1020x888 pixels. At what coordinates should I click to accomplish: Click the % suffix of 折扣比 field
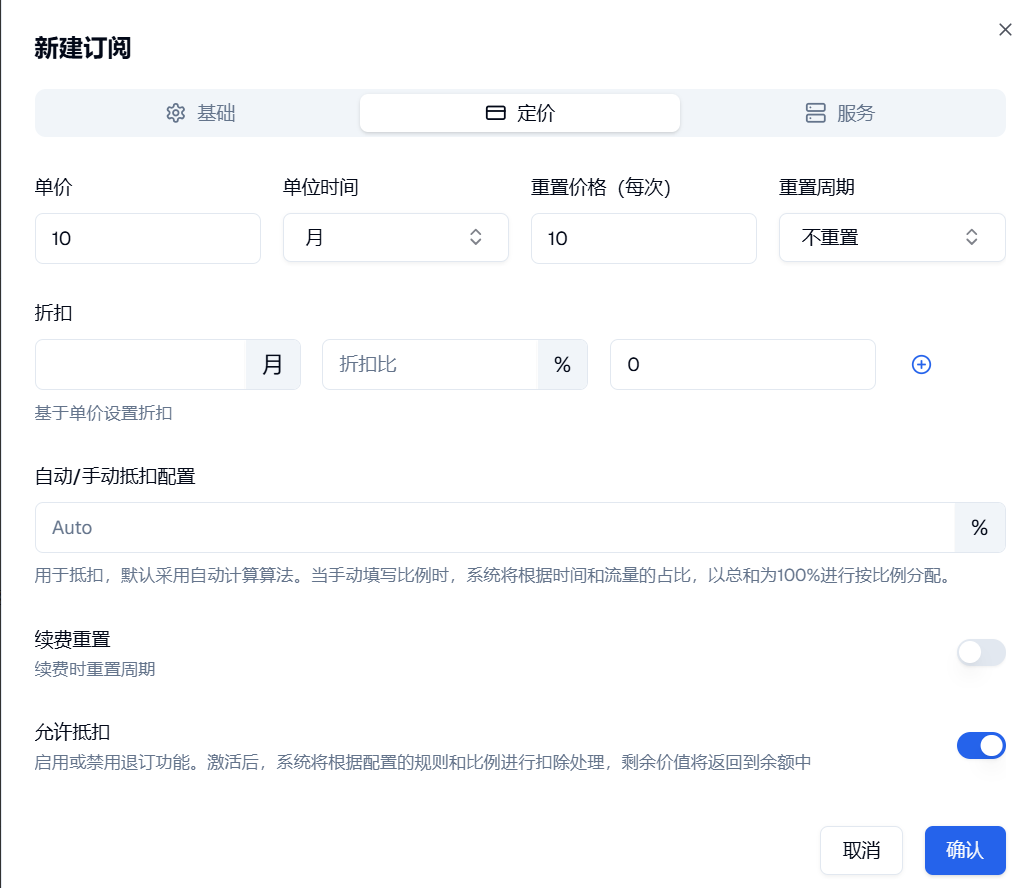click(x=563, y=364)
